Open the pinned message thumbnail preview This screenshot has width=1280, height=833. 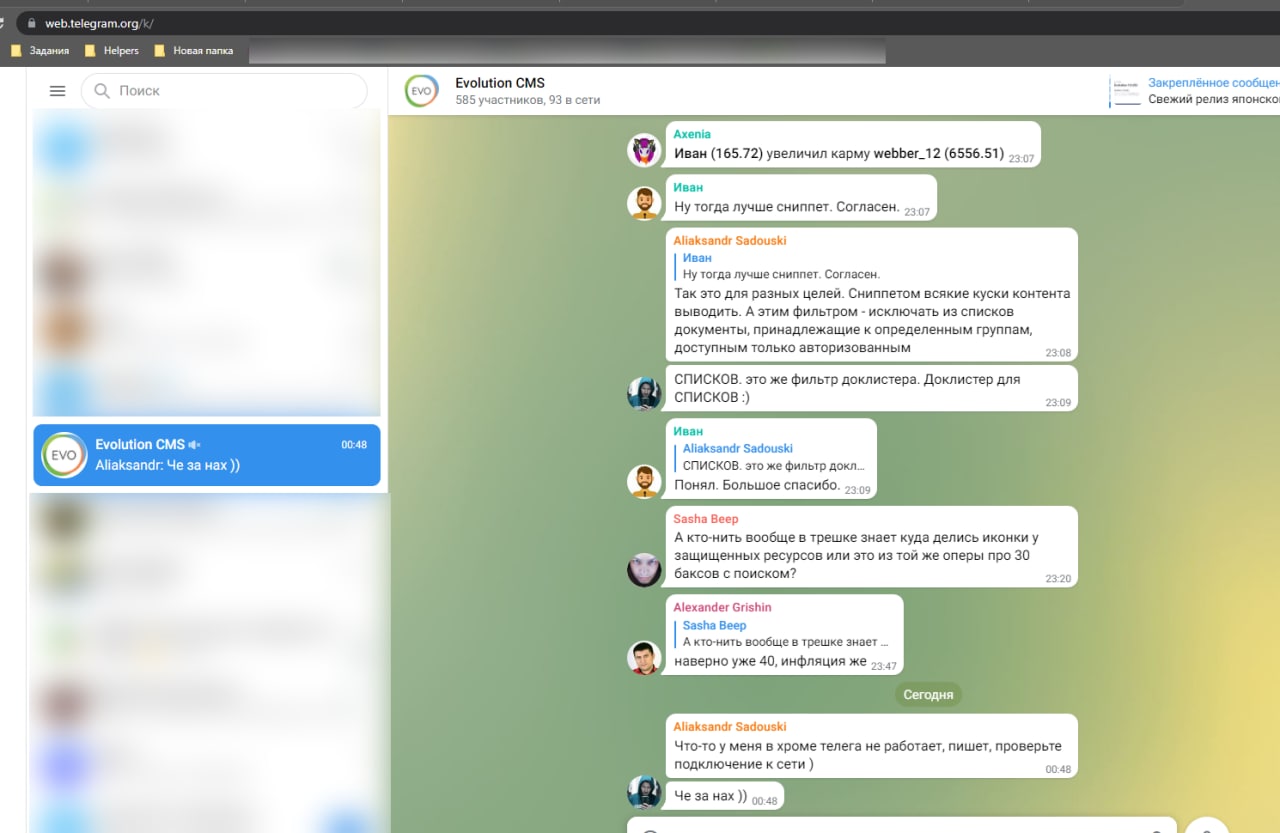click(1126, 91)
